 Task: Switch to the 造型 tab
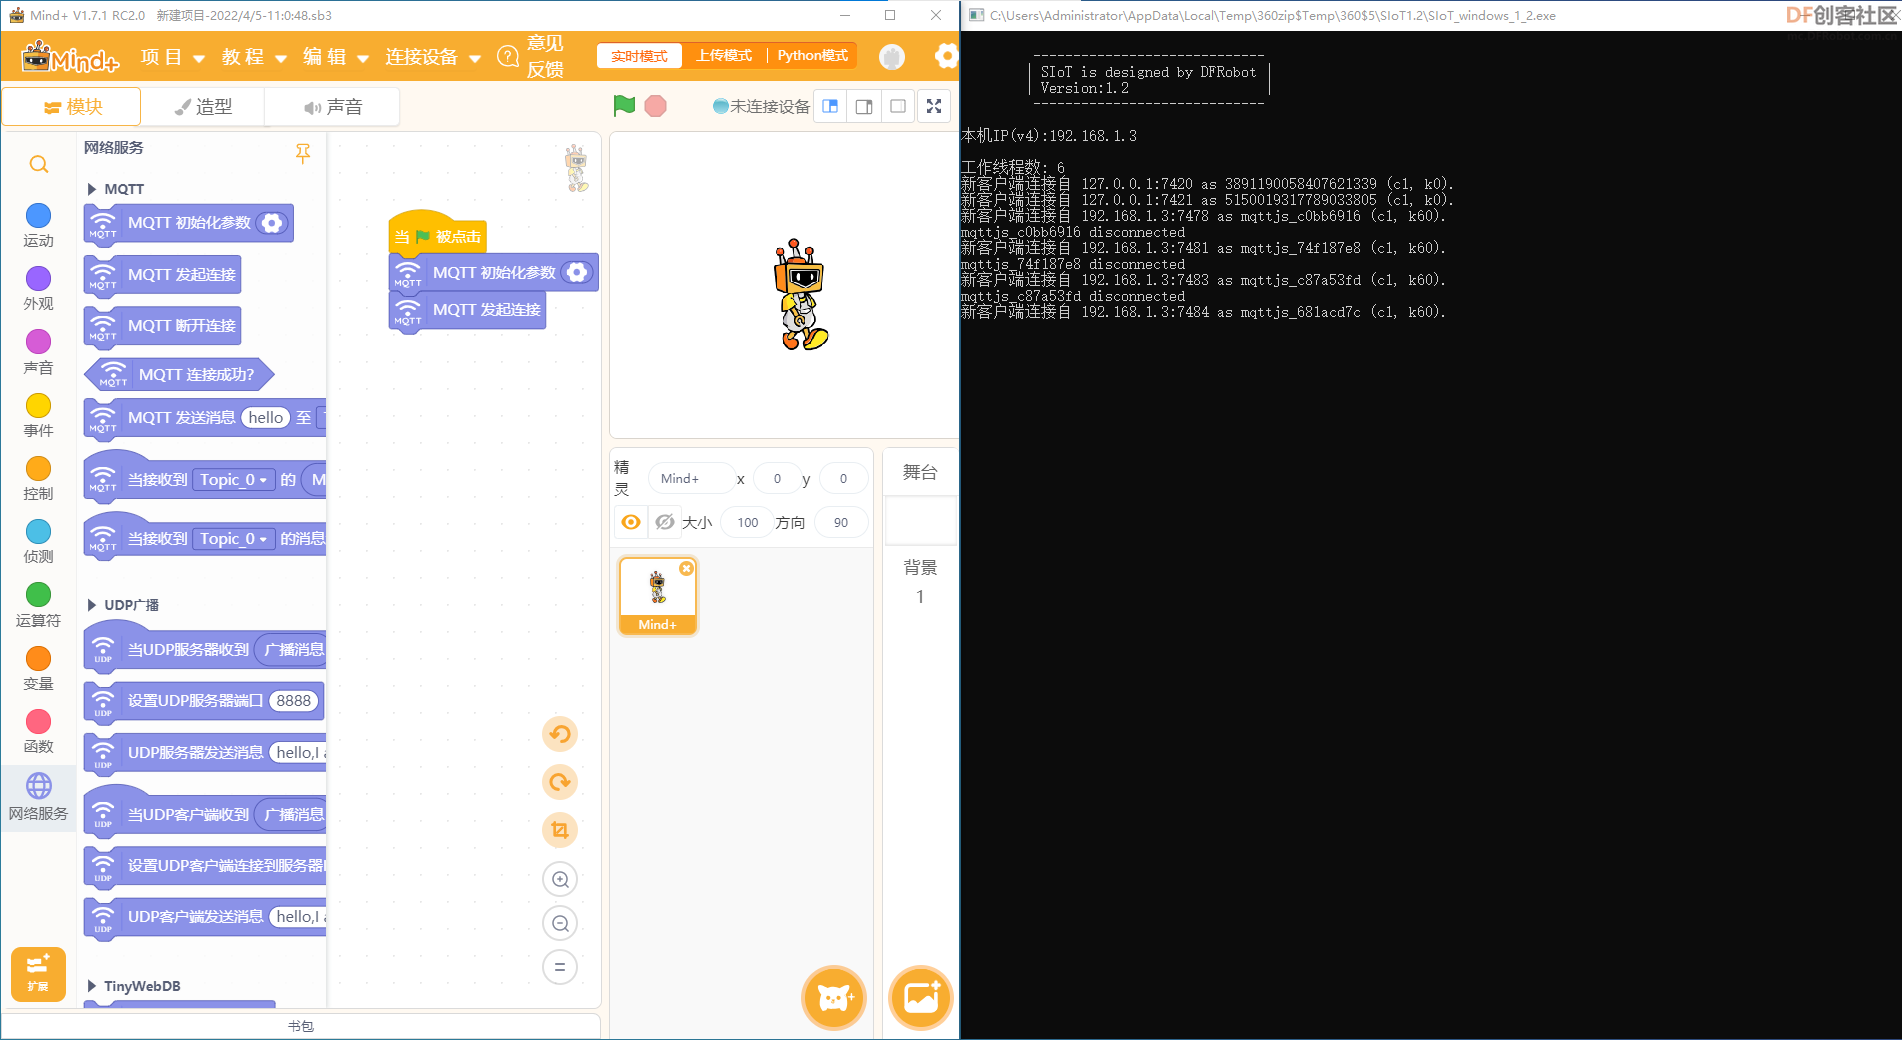(x=203, y=107)
